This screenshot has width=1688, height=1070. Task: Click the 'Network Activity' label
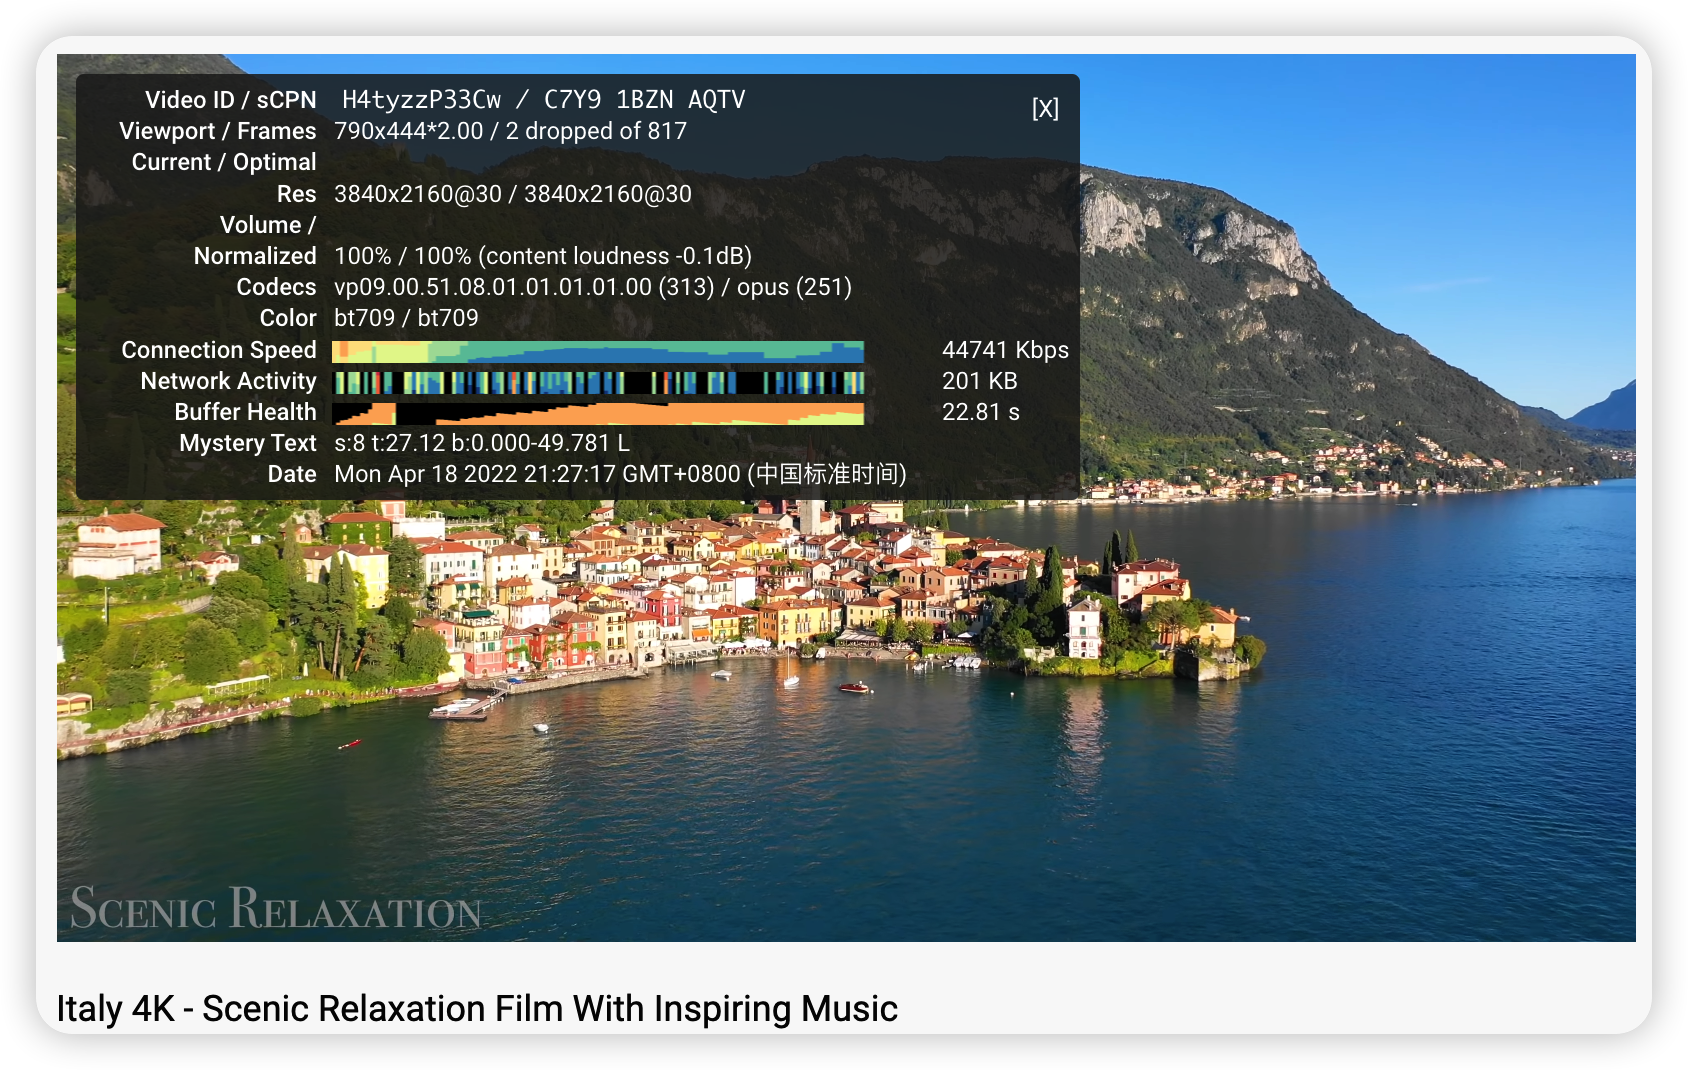pyautogui.click(x=228, y=381)
